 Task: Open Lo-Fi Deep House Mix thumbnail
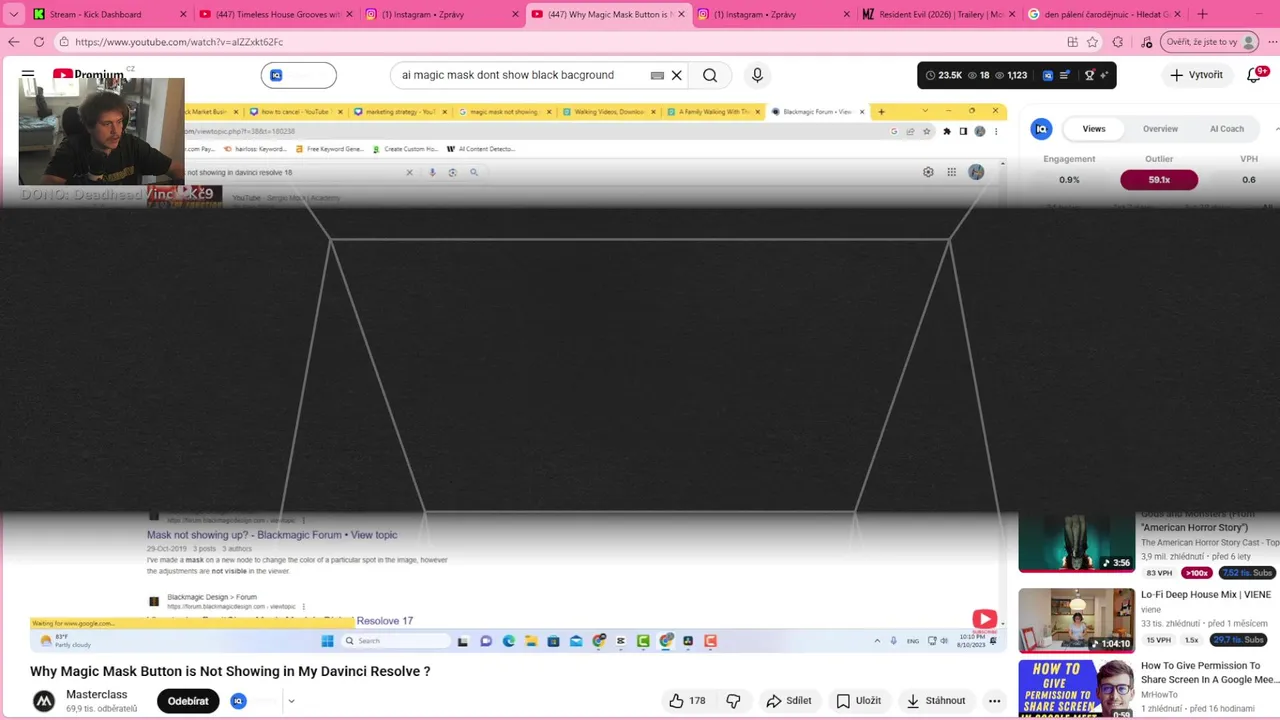[1077, 620]
